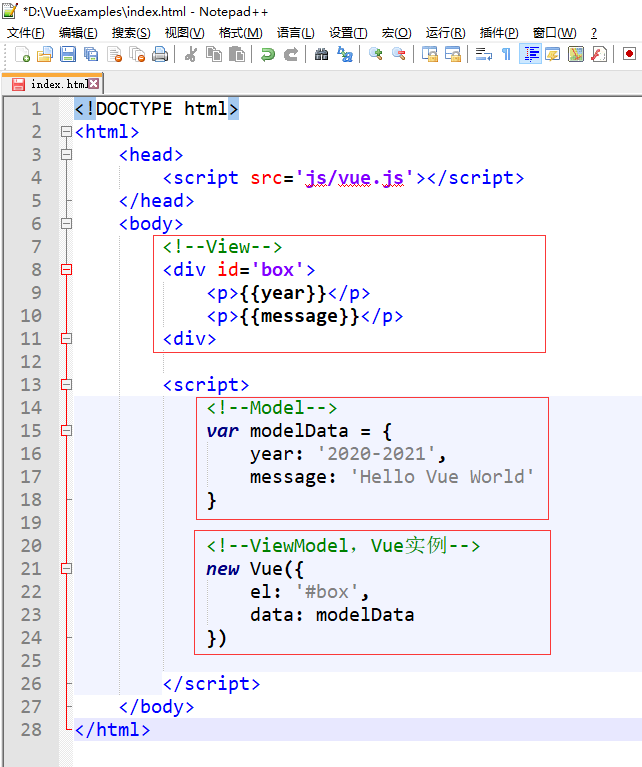Click the 'data: modelData' line

pyautogui.click(x=332, y=614)
